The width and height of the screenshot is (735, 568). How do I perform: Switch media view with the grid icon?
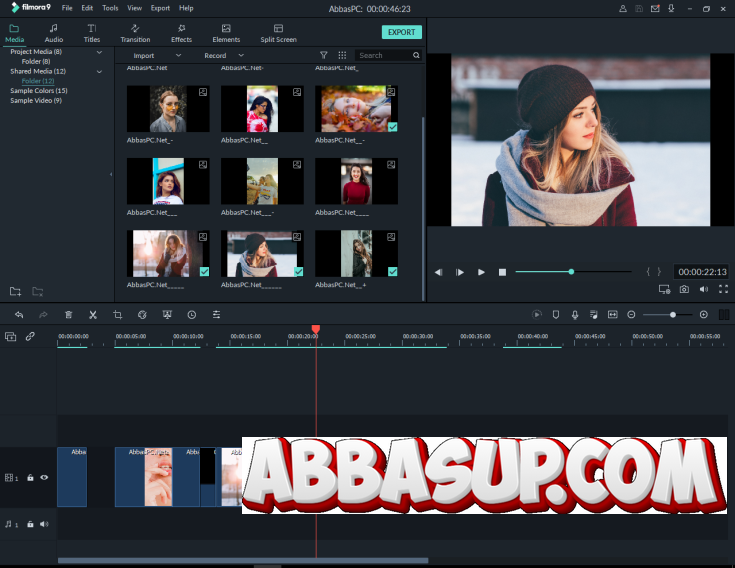(342, 55)
